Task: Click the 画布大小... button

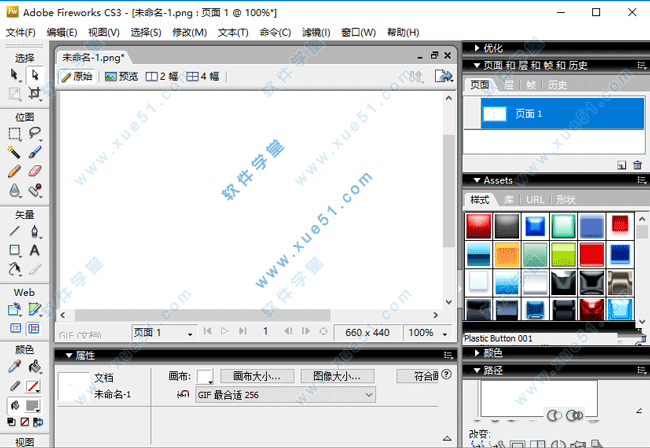Action: coord(257,376)
